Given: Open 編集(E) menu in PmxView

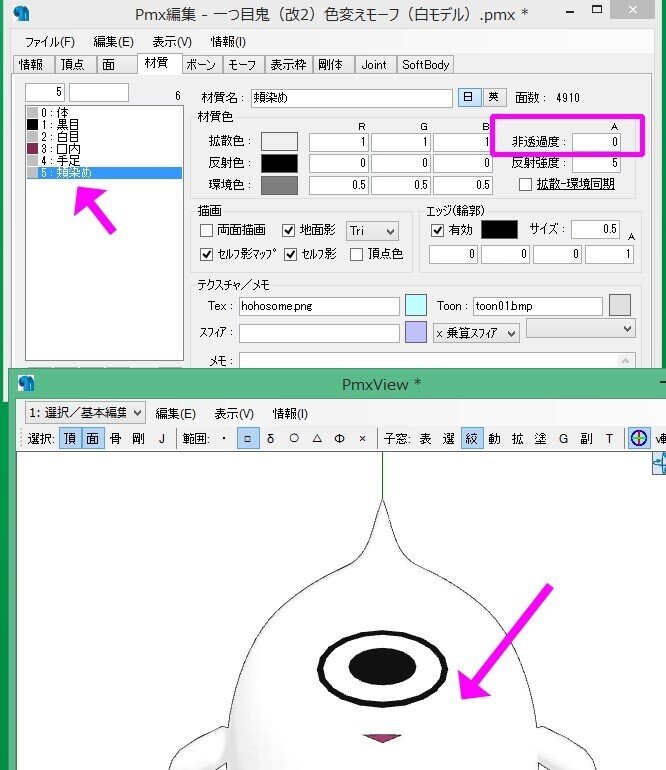Looking at the screenshot, I should tap(175, 413).
